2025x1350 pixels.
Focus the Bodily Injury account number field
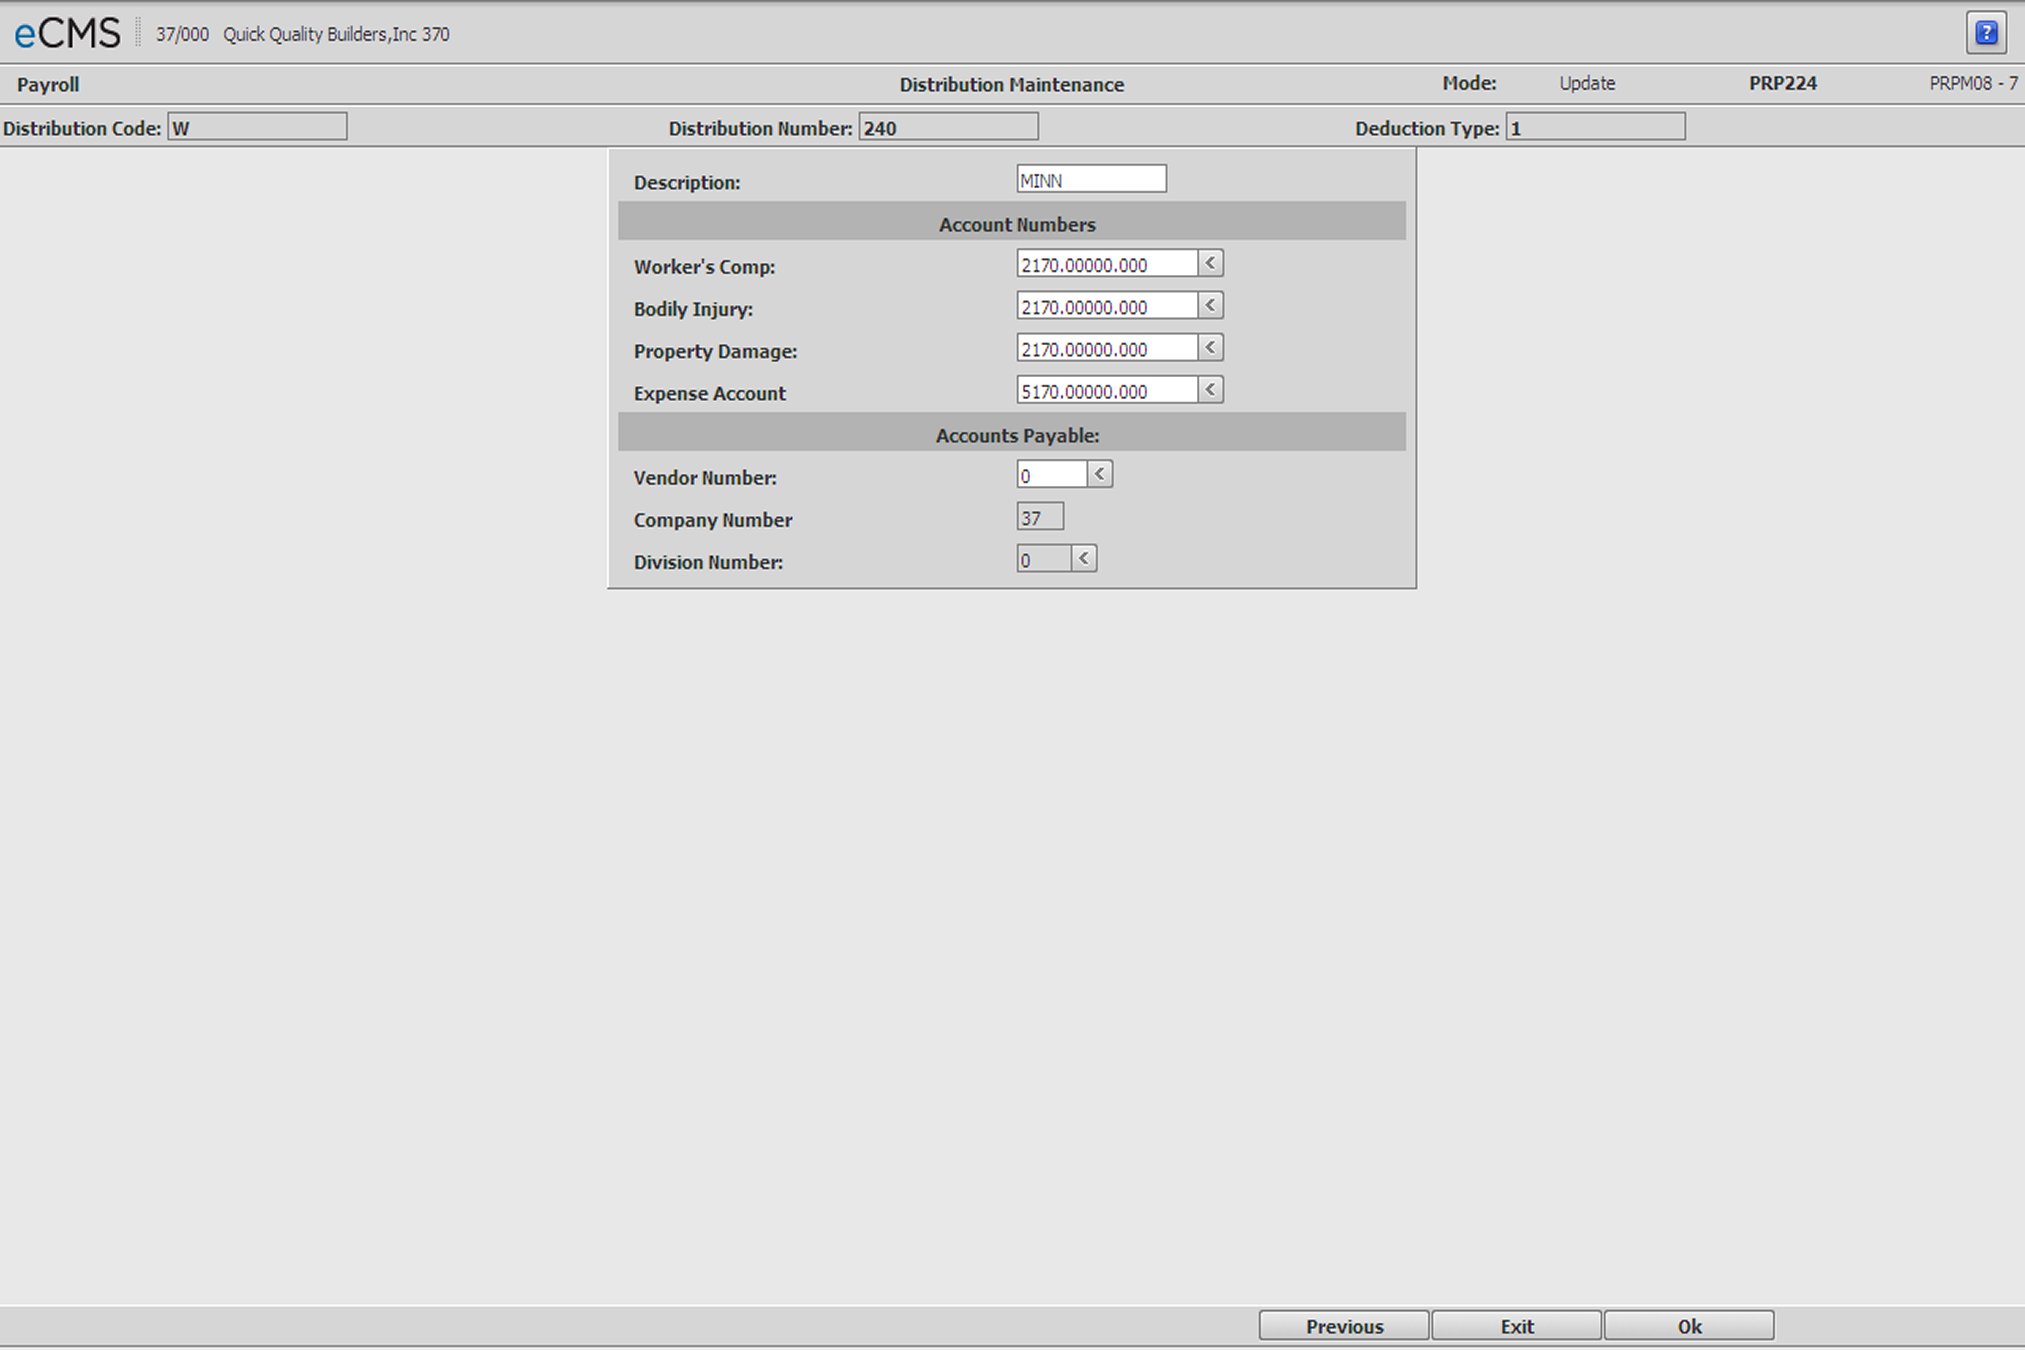(1107, 306)
